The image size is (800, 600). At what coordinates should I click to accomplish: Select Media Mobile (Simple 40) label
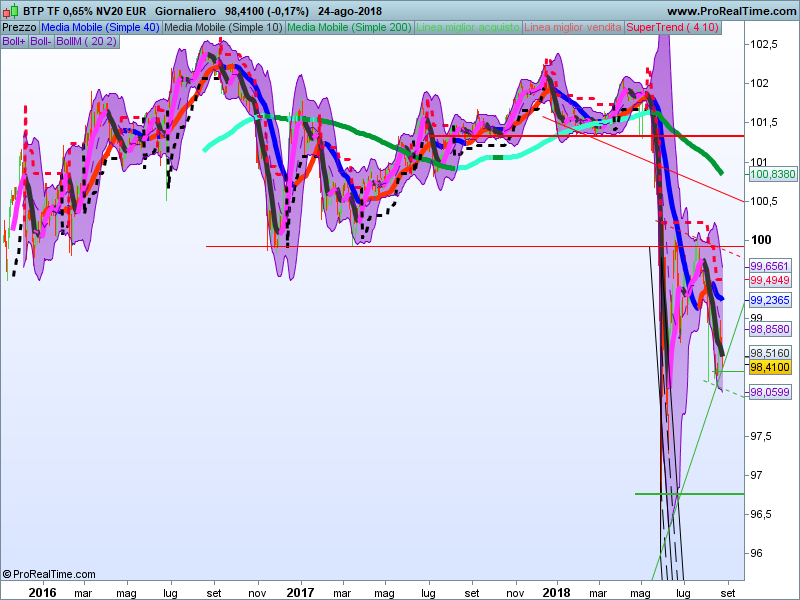[x=101, y=28]
